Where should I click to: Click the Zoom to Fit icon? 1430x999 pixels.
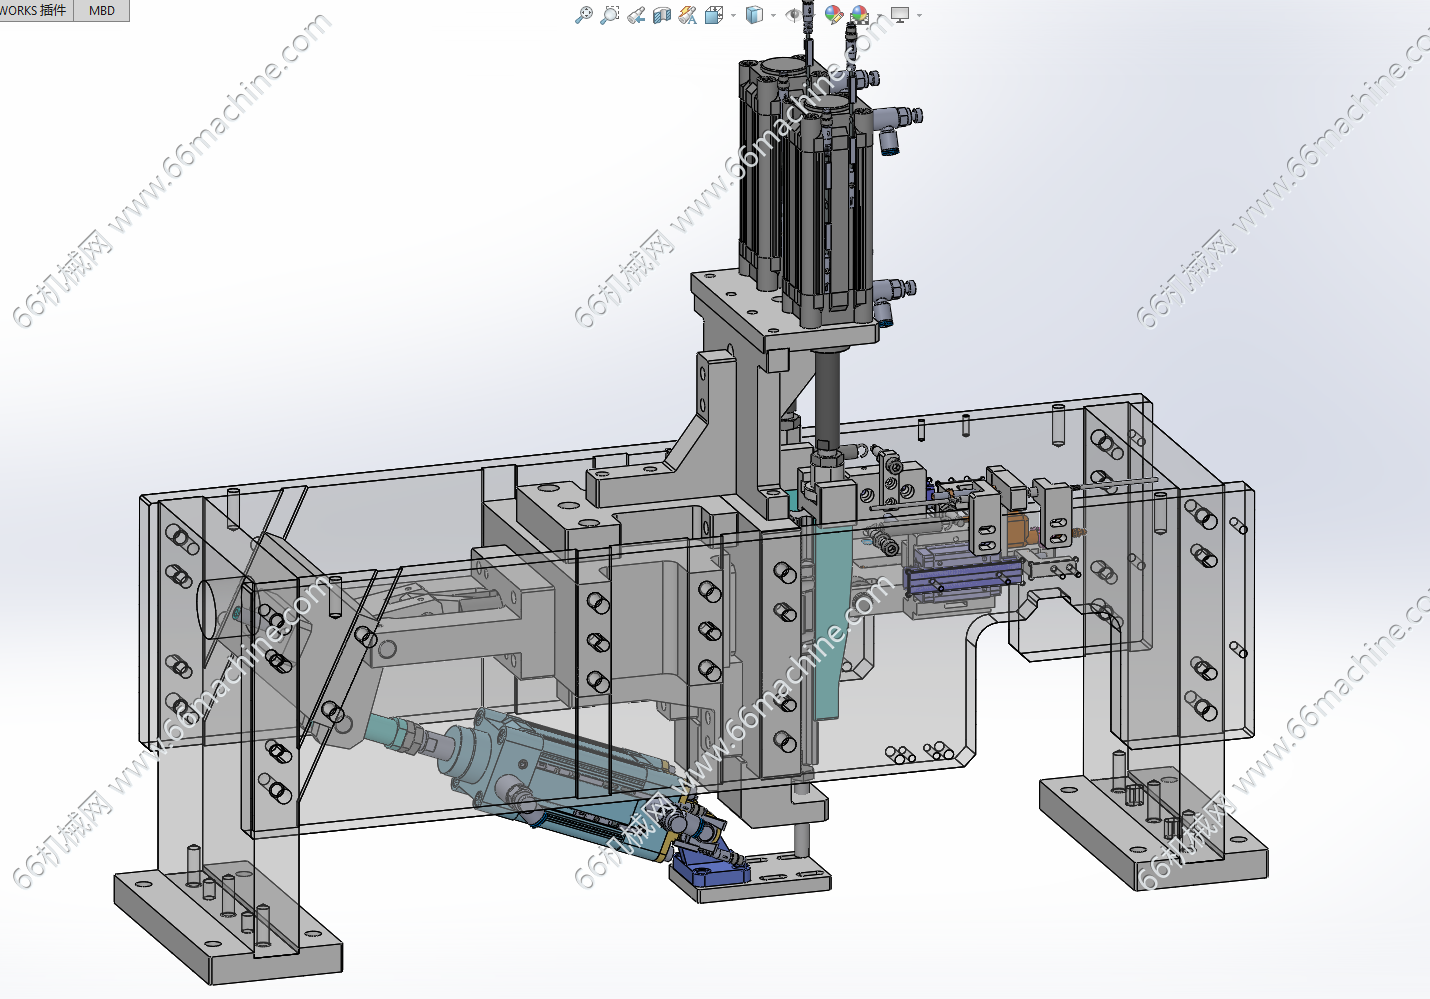[x=584, y=15]
